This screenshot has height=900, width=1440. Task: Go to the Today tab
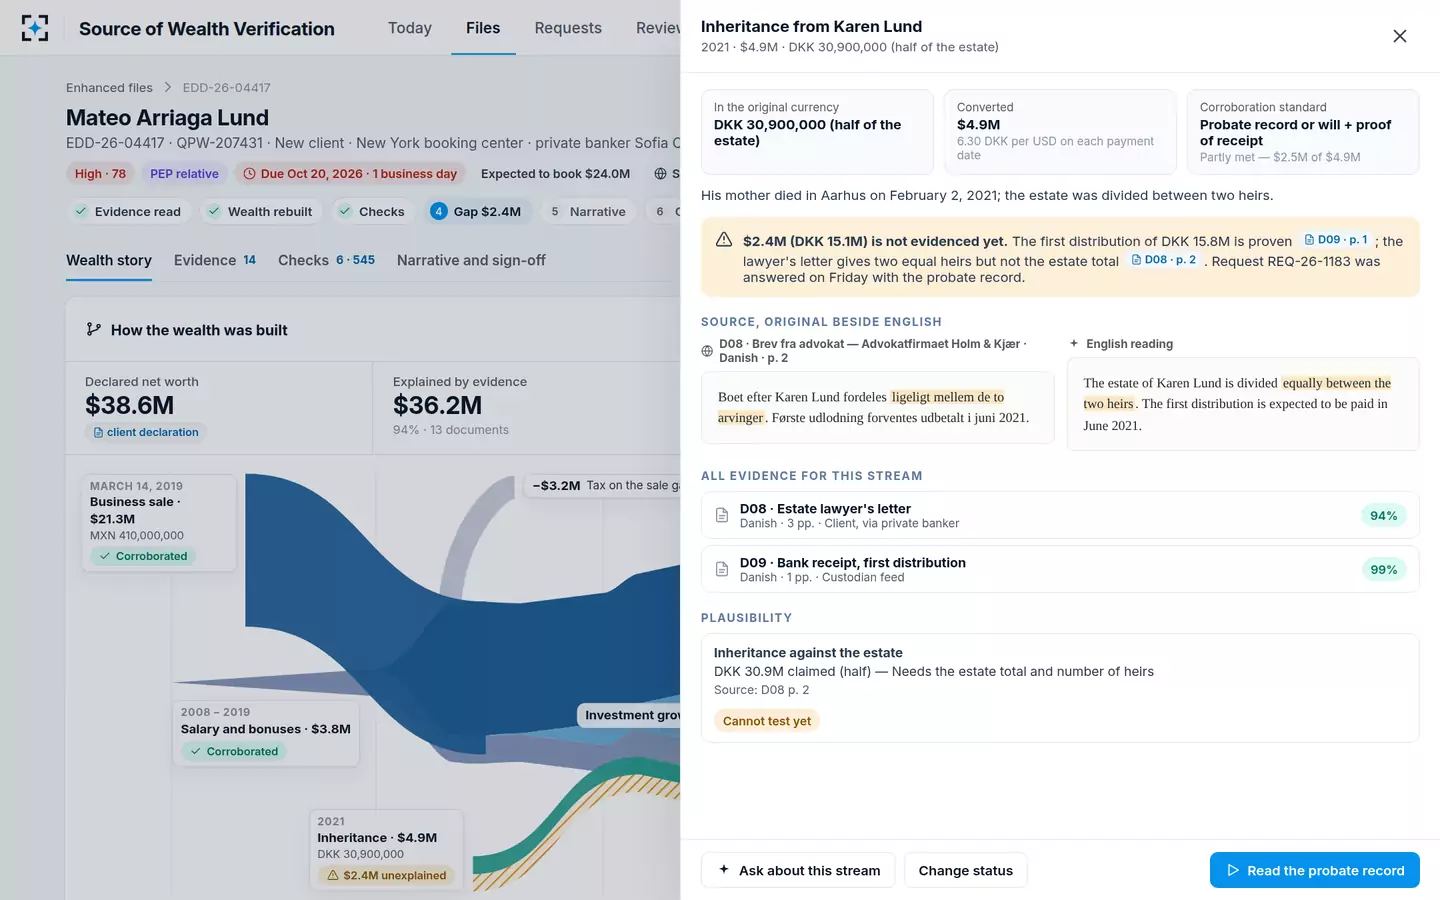click(410, 28)
